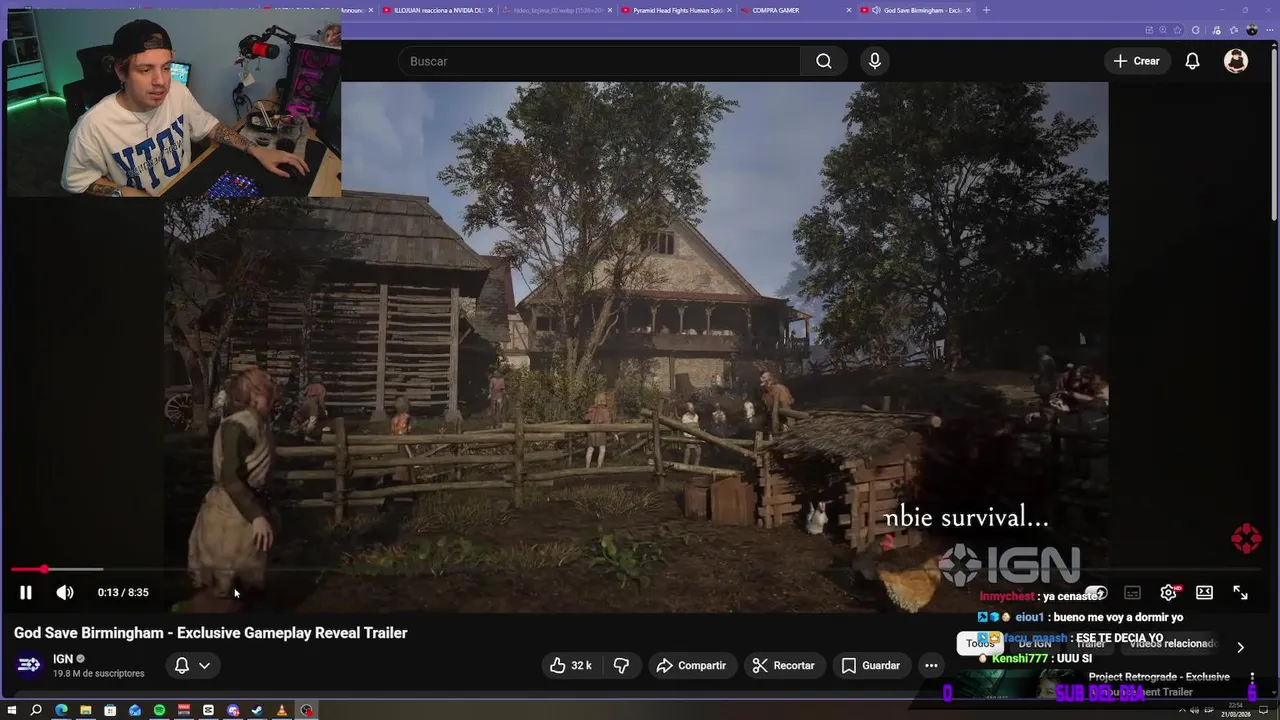
Task: Open Windows taskbar search
Action: pyautogui.click(x=36, y=710)
